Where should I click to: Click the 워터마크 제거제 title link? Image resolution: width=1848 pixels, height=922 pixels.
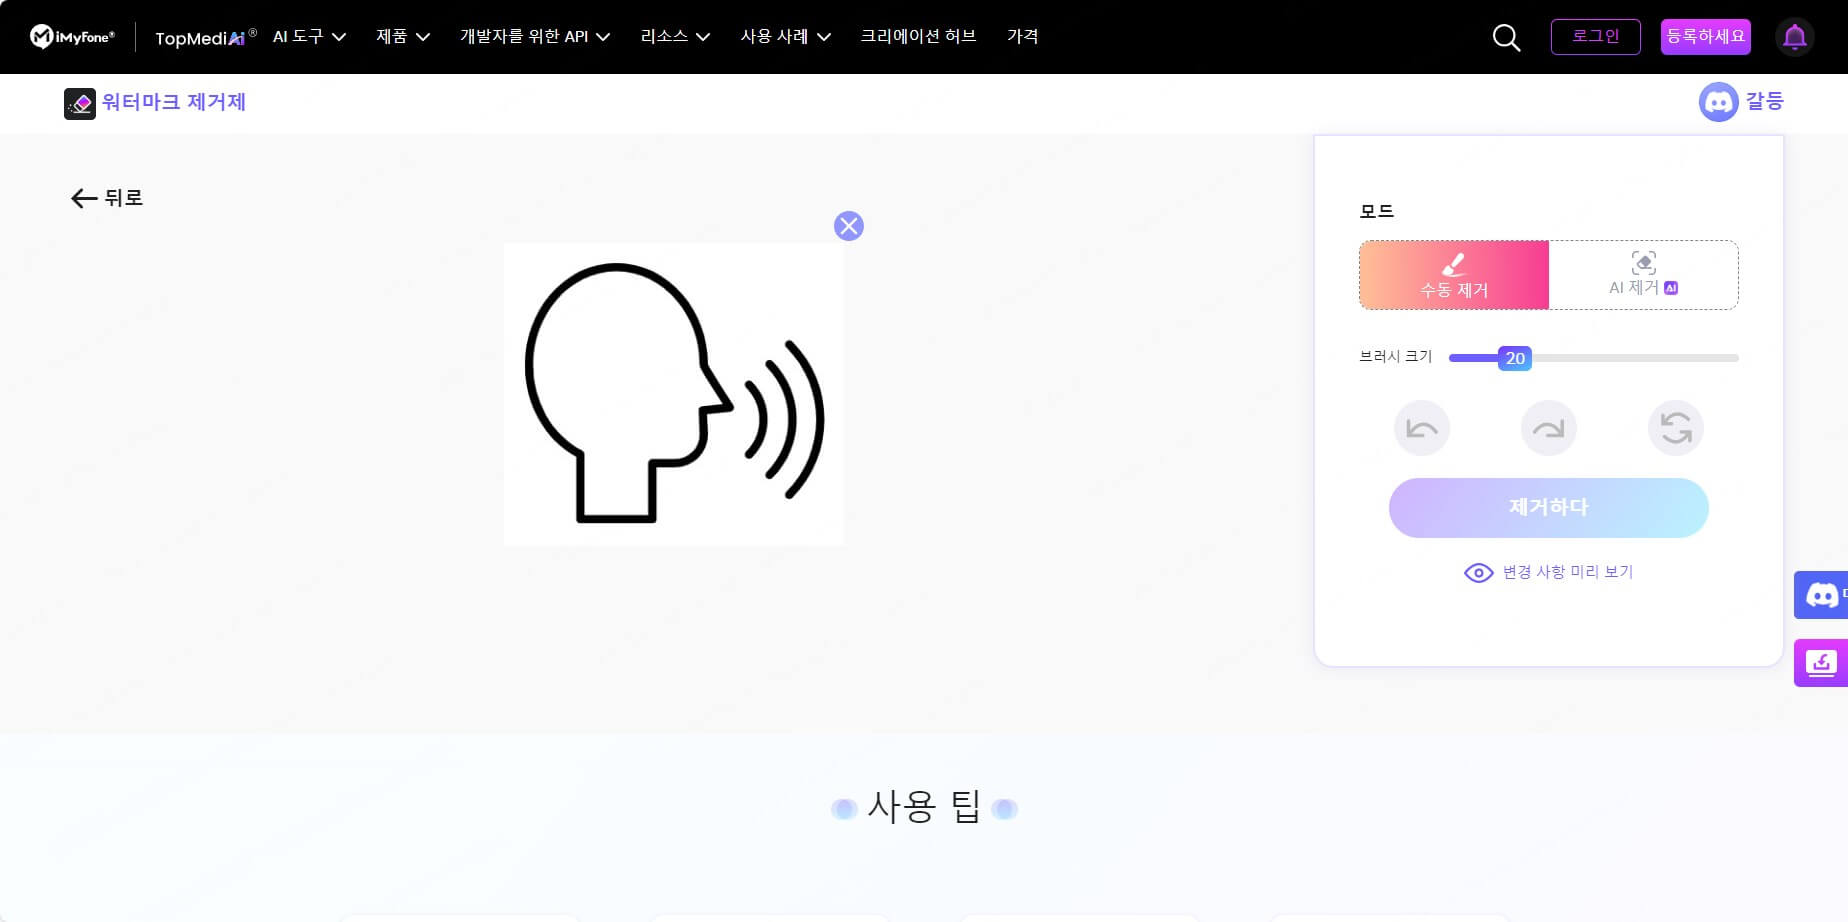pyautogui.click(x=174, y=102)
